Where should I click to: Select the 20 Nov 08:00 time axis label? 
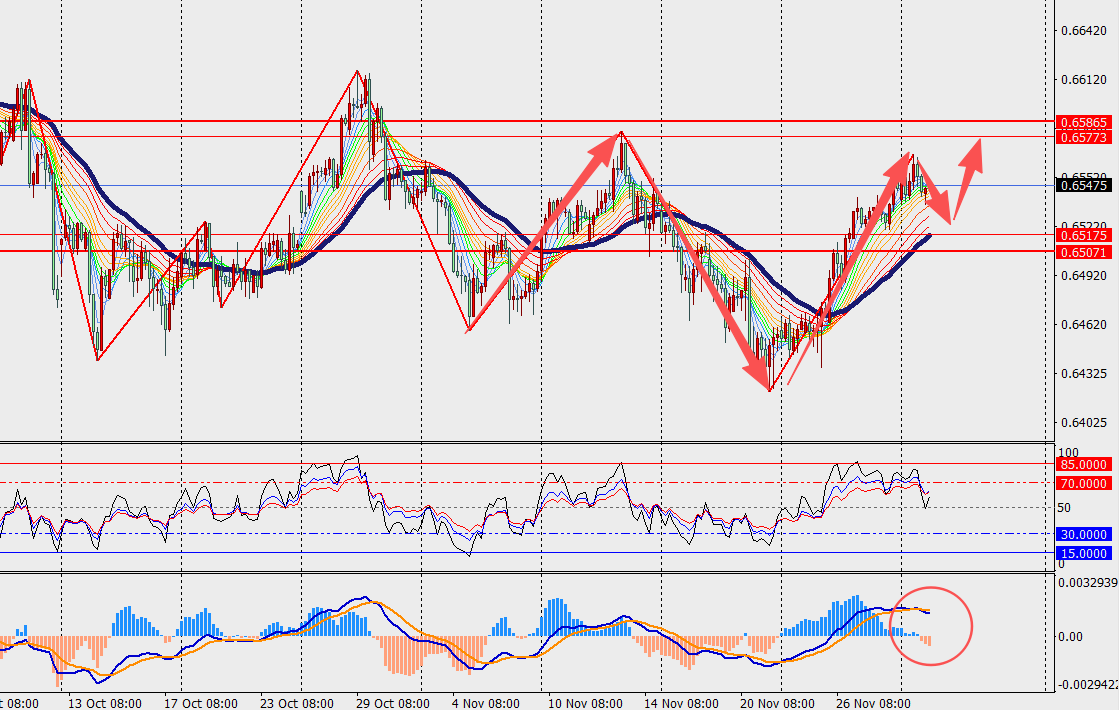777,702
